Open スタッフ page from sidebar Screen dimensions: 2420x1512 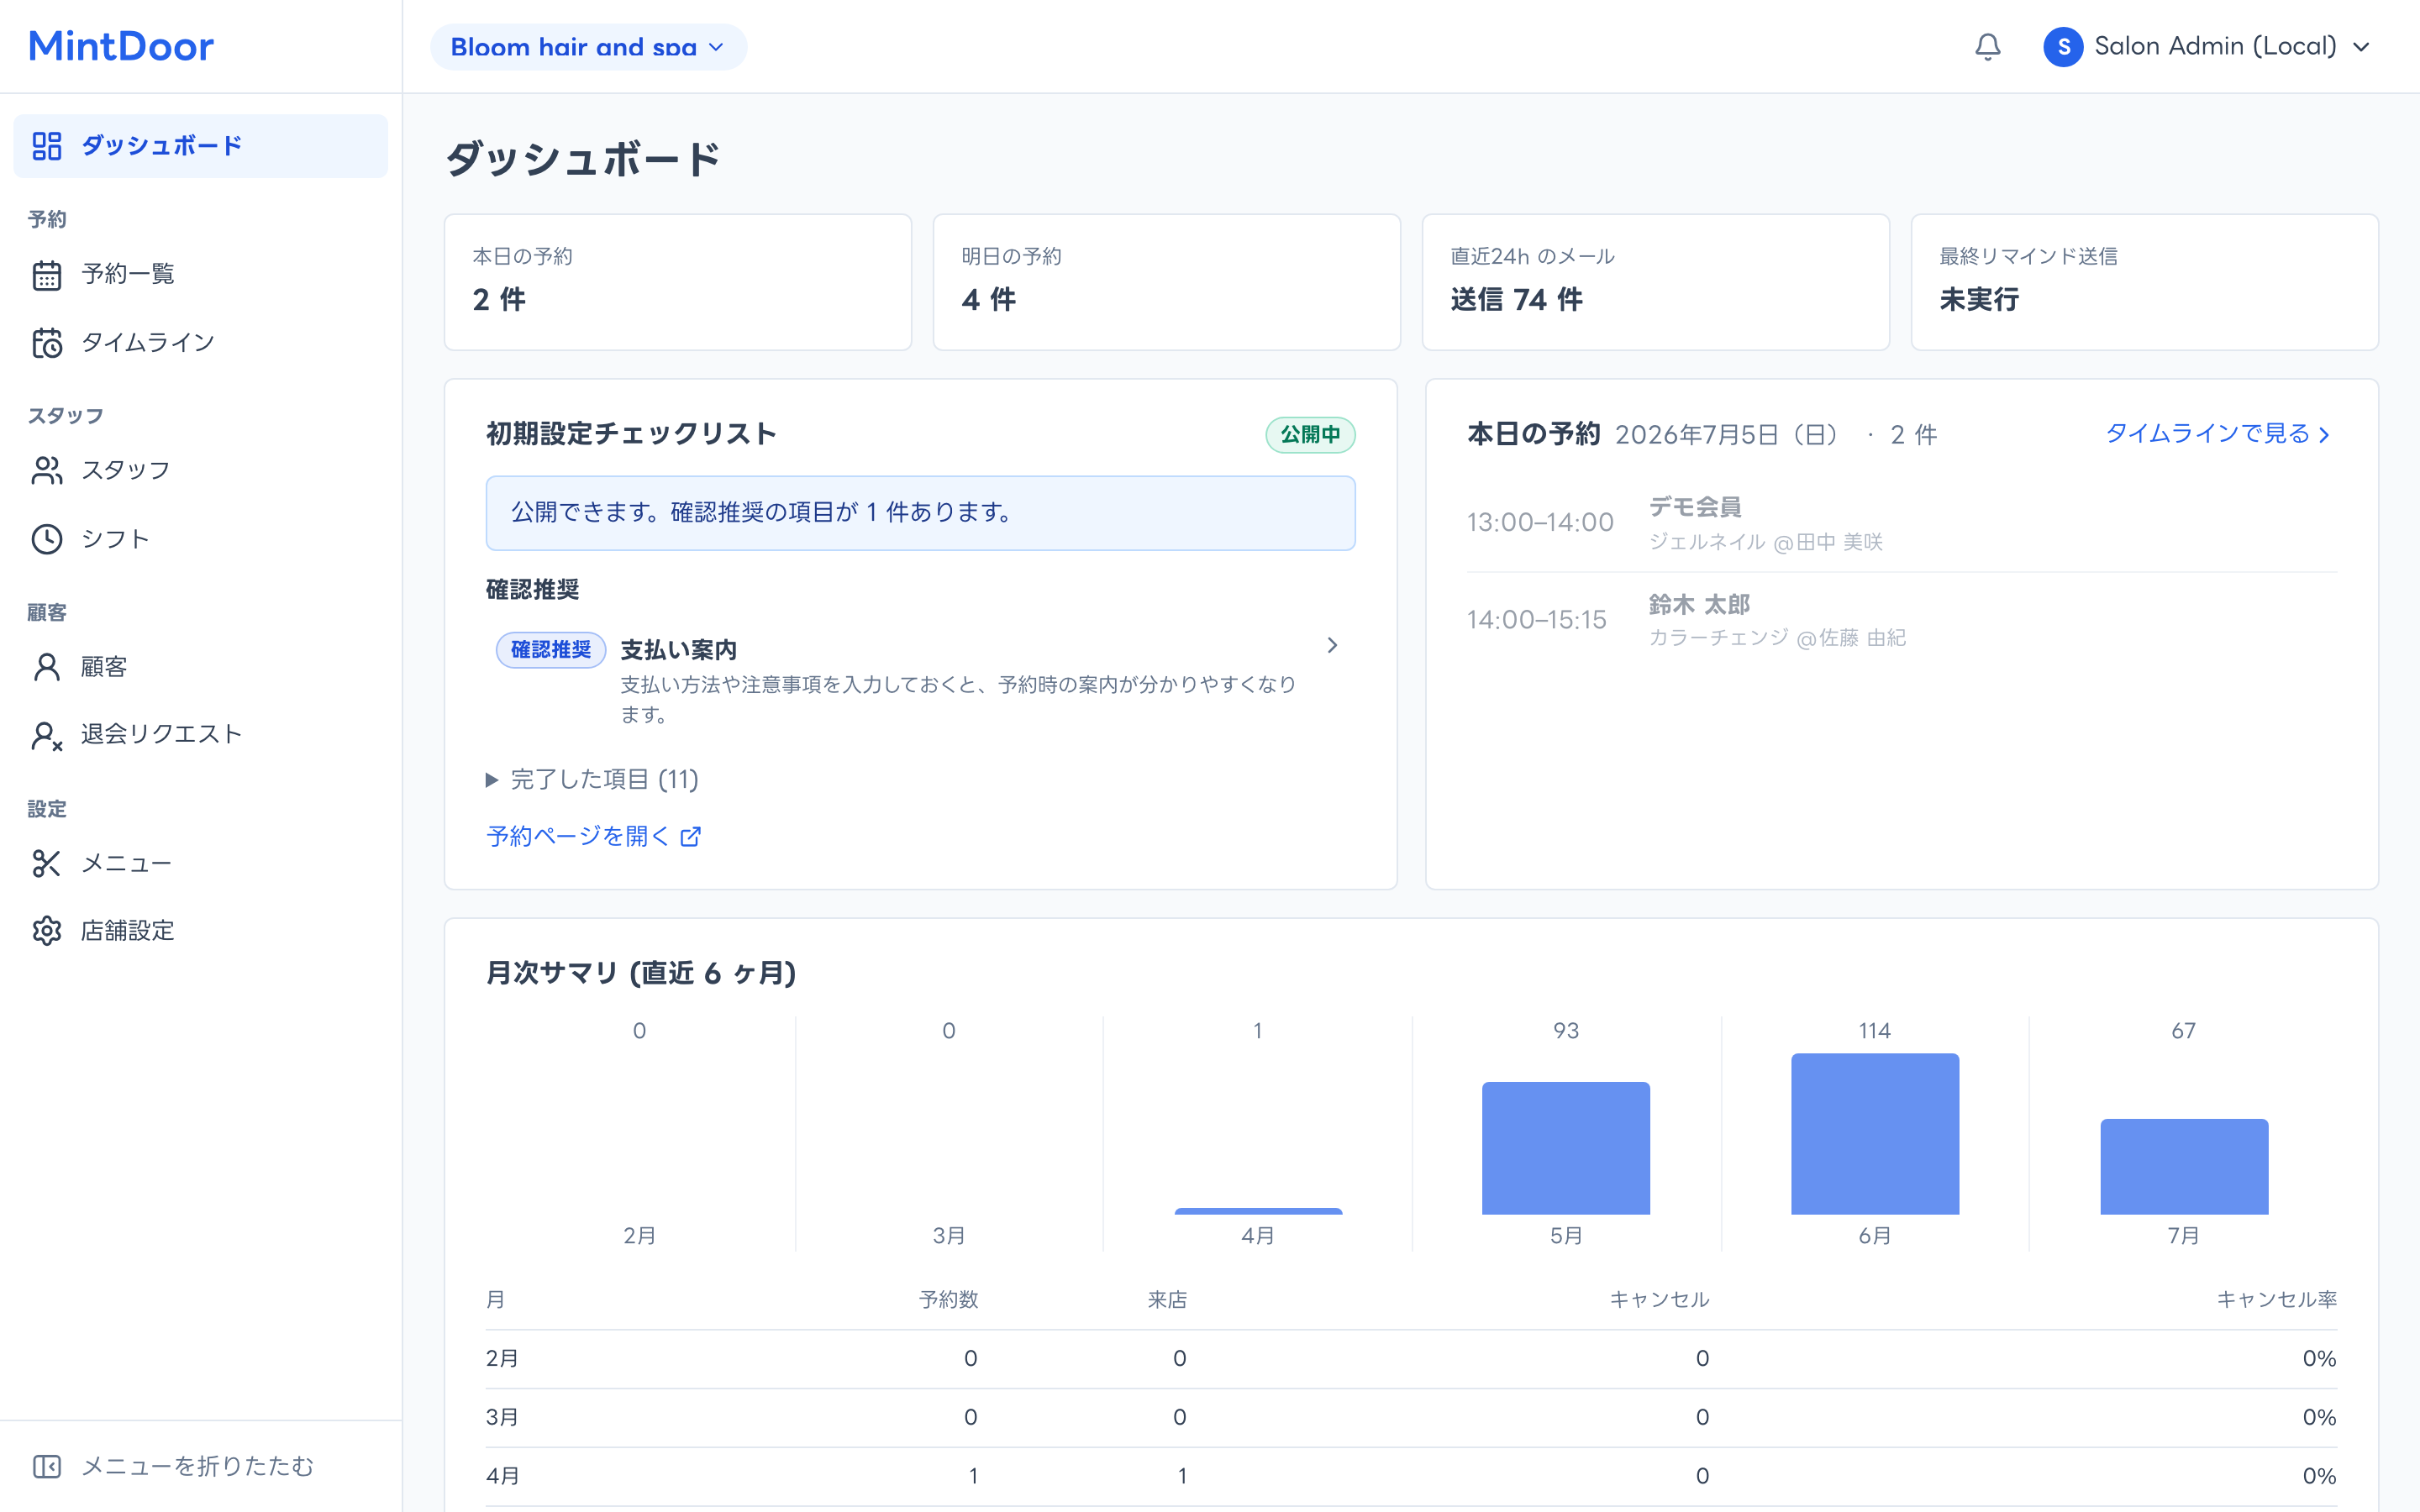click(x=200, y=470)
